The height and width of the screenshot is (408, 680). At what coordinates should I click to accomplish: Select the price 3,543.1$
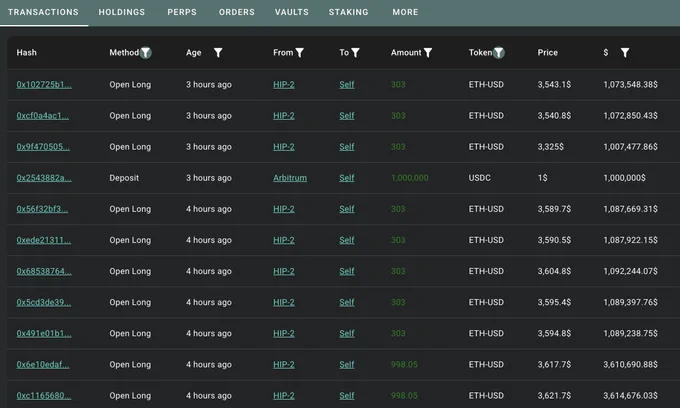(x=554, y=85)
